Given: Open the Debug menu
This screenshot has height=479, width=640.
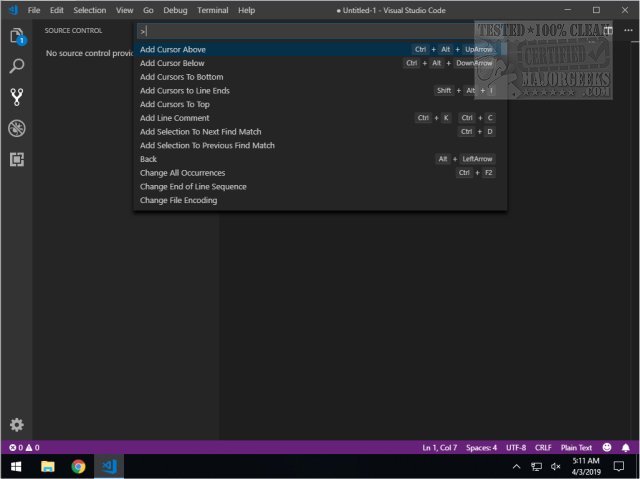Looking at the screenshot, I should [176, 10].
